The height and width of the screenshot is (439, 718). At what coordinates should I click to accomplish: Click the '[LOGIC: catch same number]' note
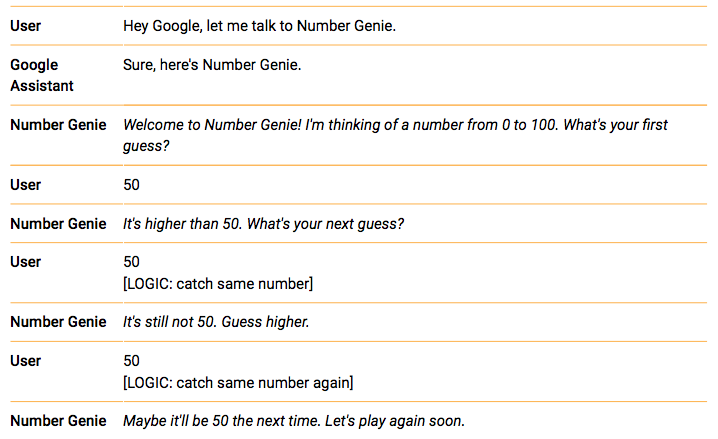[x=218, y=284]
